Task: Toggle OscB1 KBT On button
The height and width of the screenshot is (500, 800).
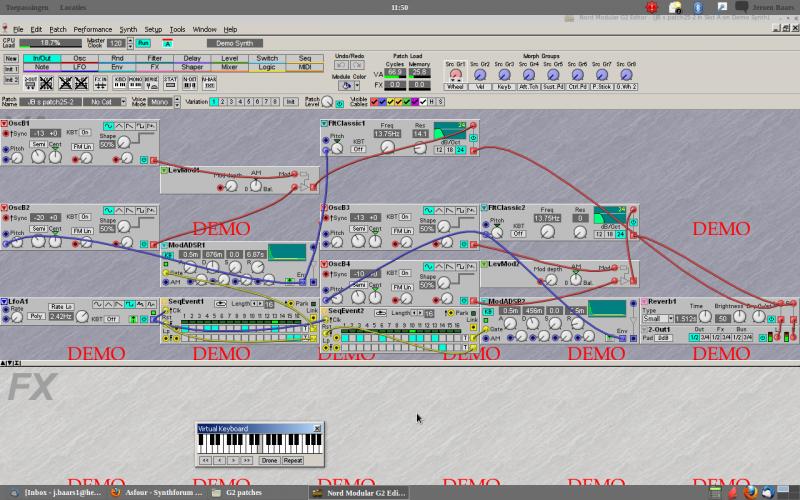Action: tap(85, 133)
